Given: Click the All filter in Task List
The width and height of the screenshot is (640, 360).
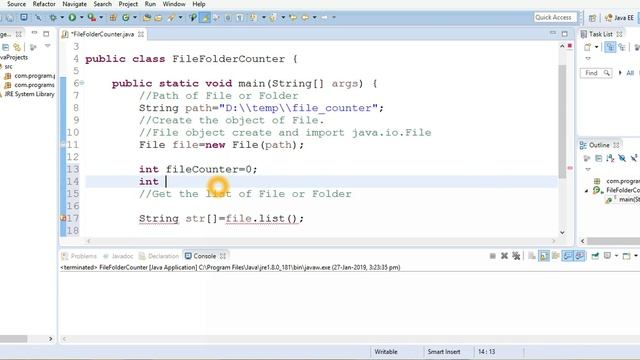Looking at the screenshot, I should 630,73.
